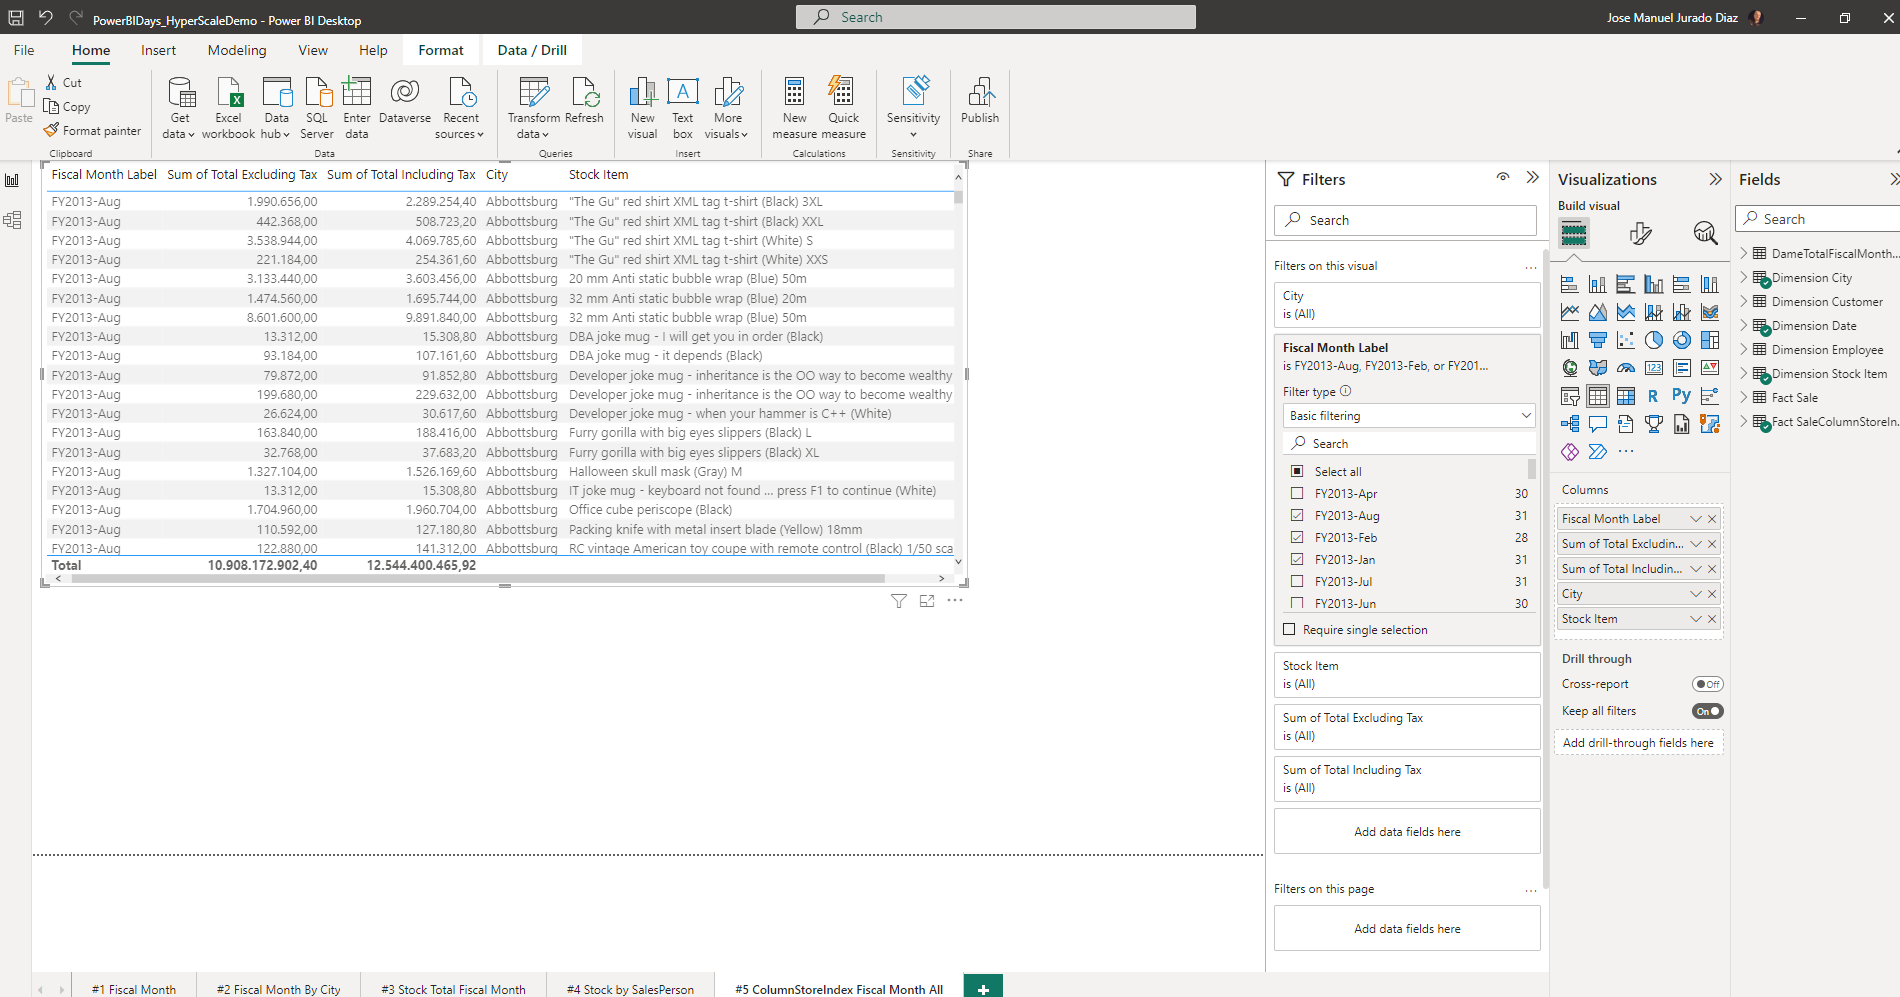Select the Q&A speech bubble visual
This screenshot has height=997, width=1900.
click(x=1598, y=424)
